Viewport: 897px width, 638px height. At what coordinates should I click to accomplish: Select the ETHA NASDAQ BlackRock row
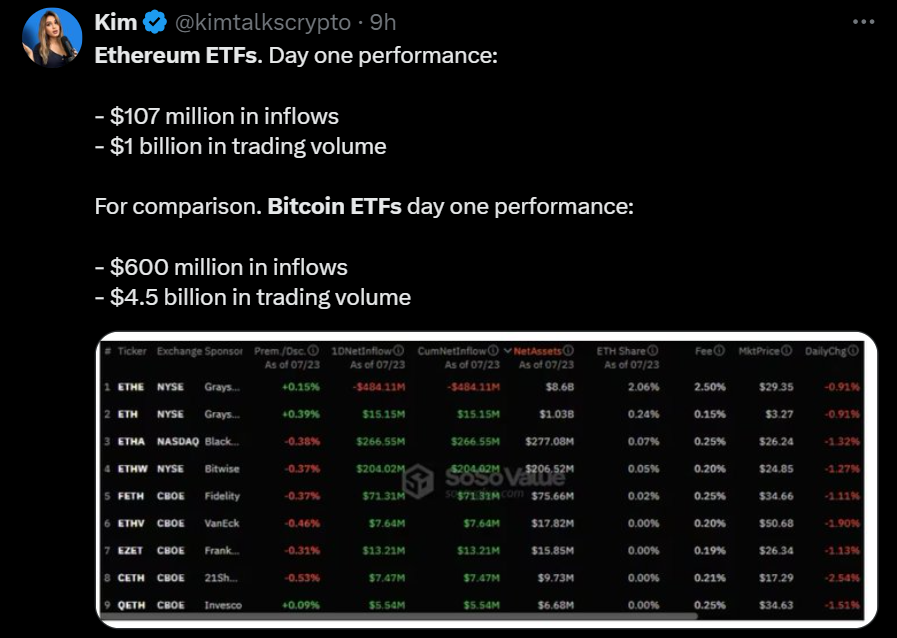pos(482,441)
